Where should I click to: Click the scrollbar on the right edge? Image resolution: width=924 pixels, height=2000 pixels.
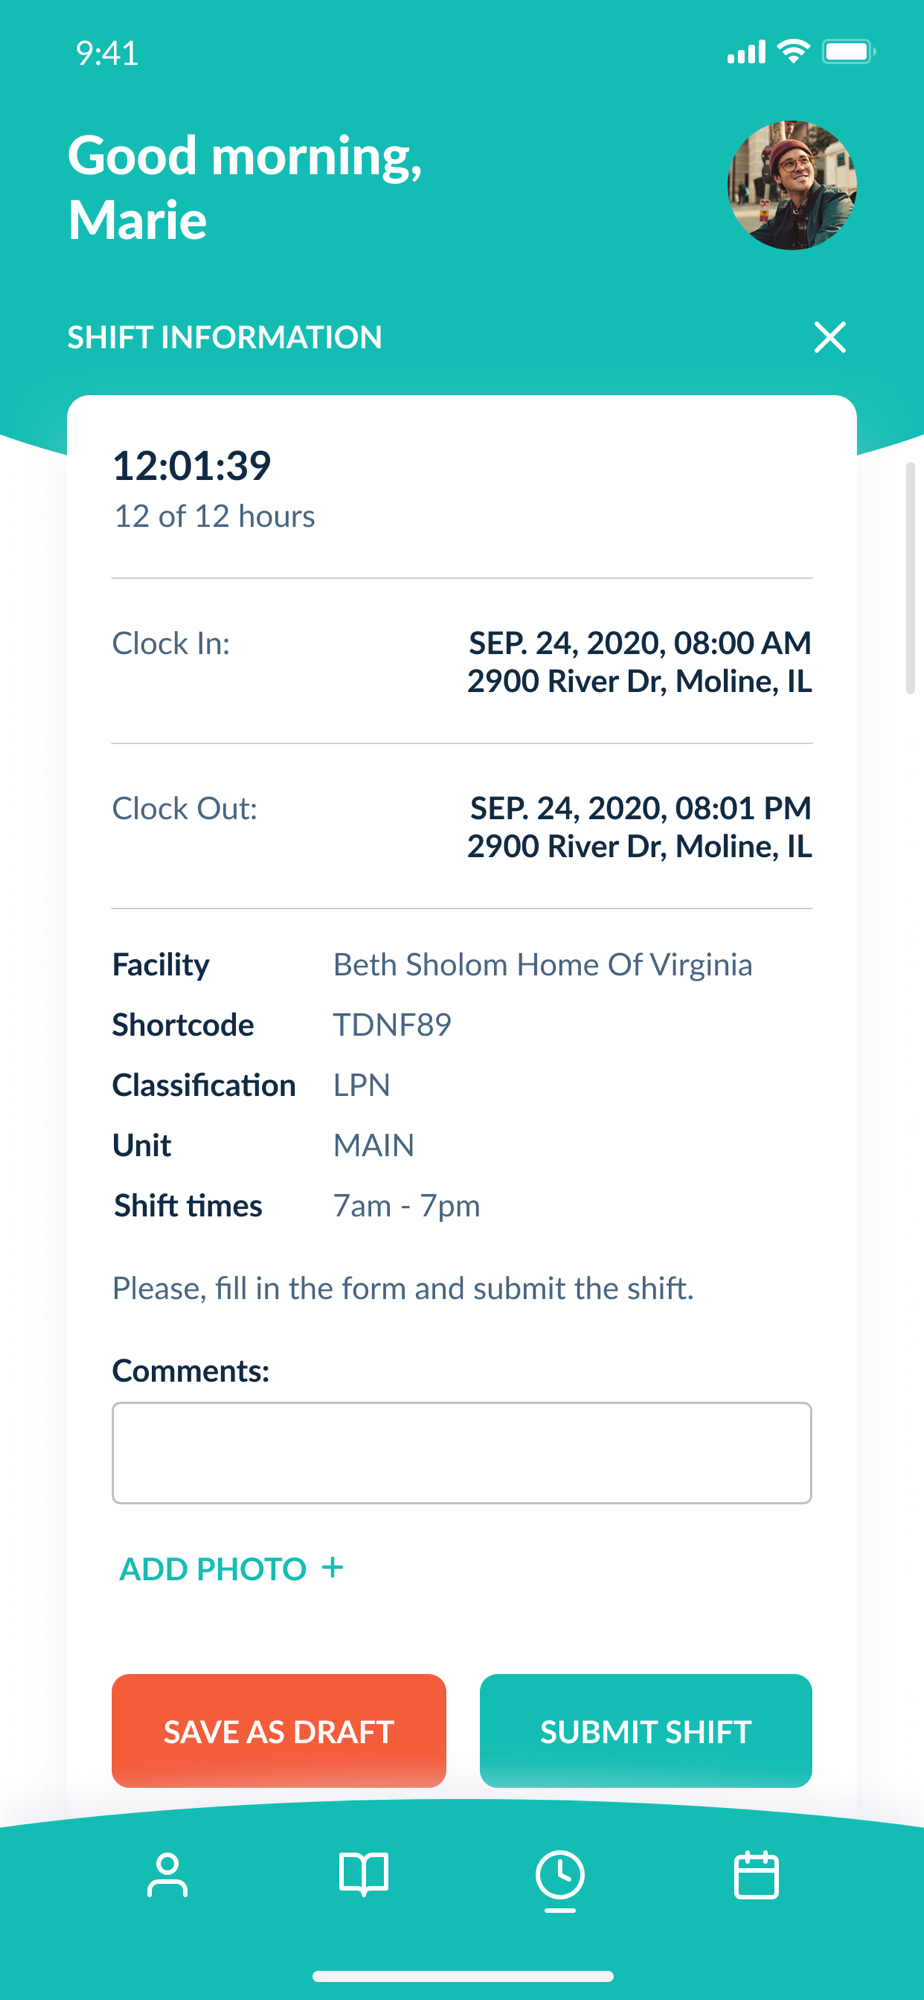[x=910, y=578]
